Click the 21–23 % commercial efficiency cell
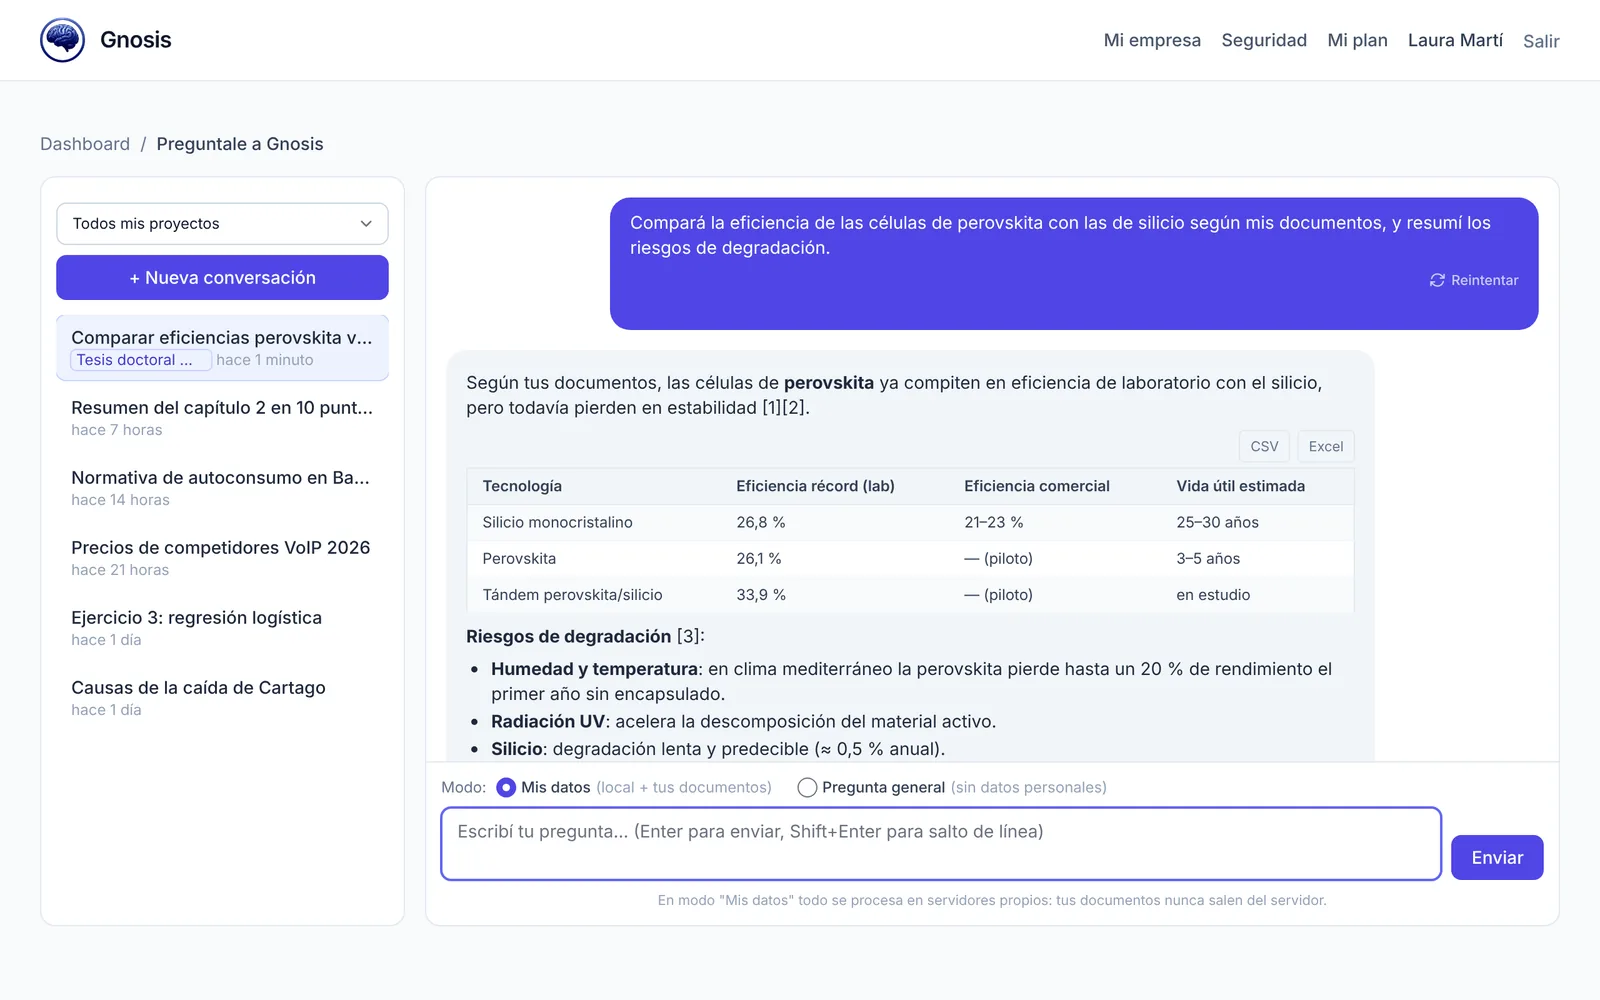1600x1000 pixels. pos(993,522)
